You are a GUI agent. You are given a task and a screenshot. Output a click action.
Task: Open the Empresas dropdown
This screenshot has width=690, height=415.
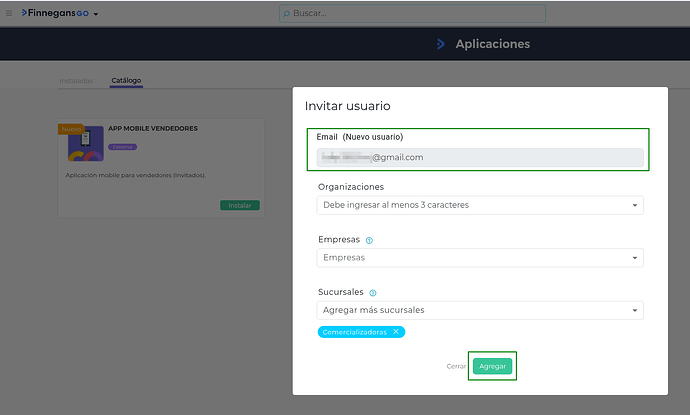point(480,257)
